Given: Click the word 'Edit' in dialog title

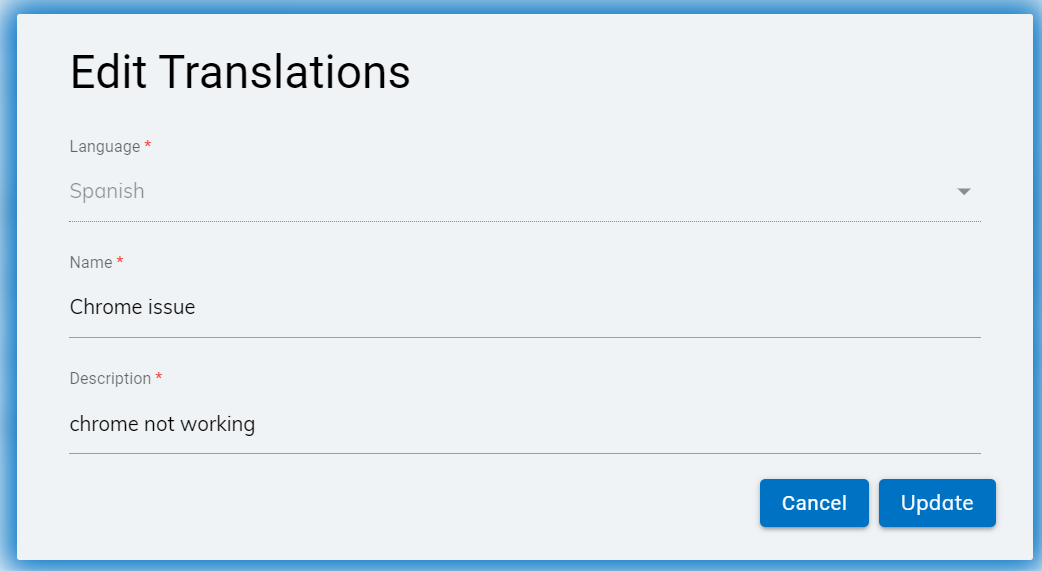Looking at the screenshot, I should tap(108, 73).
